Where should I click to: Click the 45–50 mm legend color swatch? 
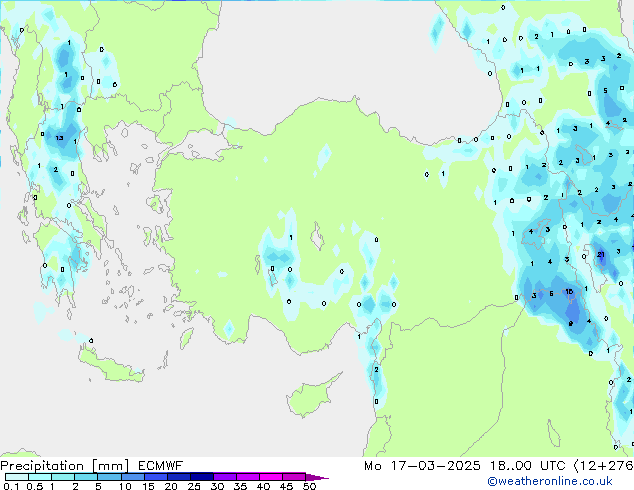pyautogui.click(x=294, y=477)
